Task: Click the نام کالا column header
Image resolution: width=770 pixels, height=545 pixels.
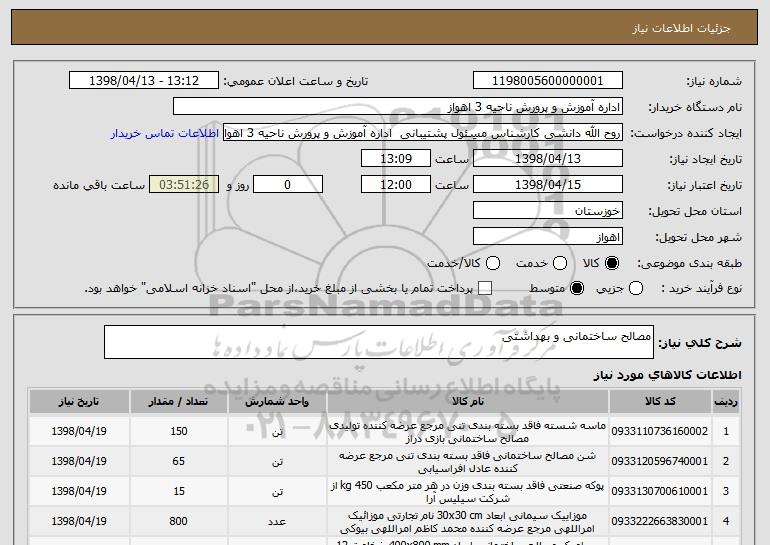Action: point(468,402)
